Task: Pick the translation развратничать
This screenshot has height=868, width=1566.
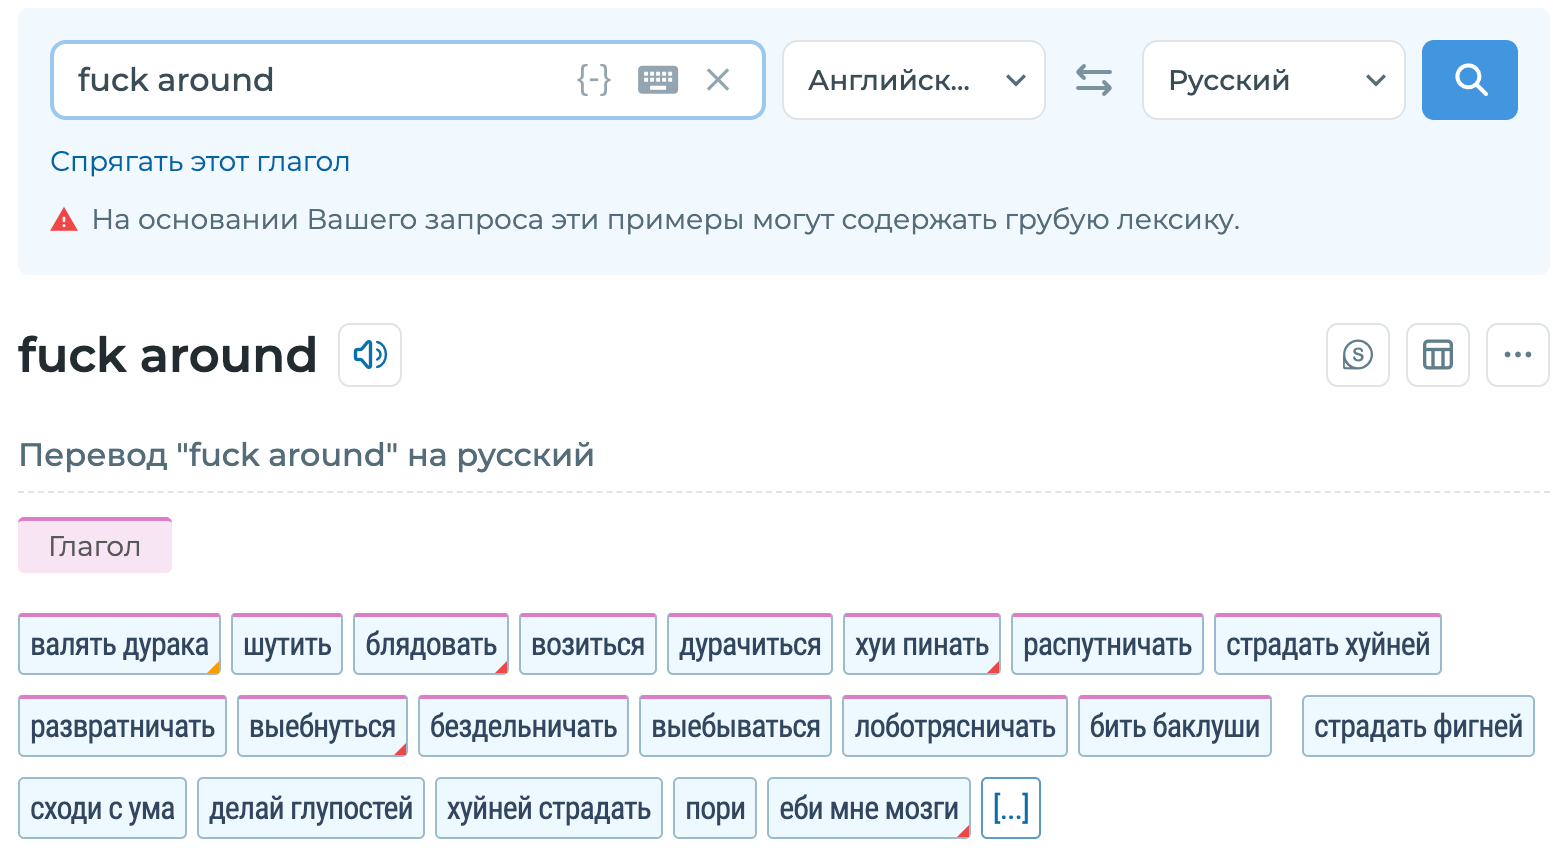Action: tap(123, 727)
